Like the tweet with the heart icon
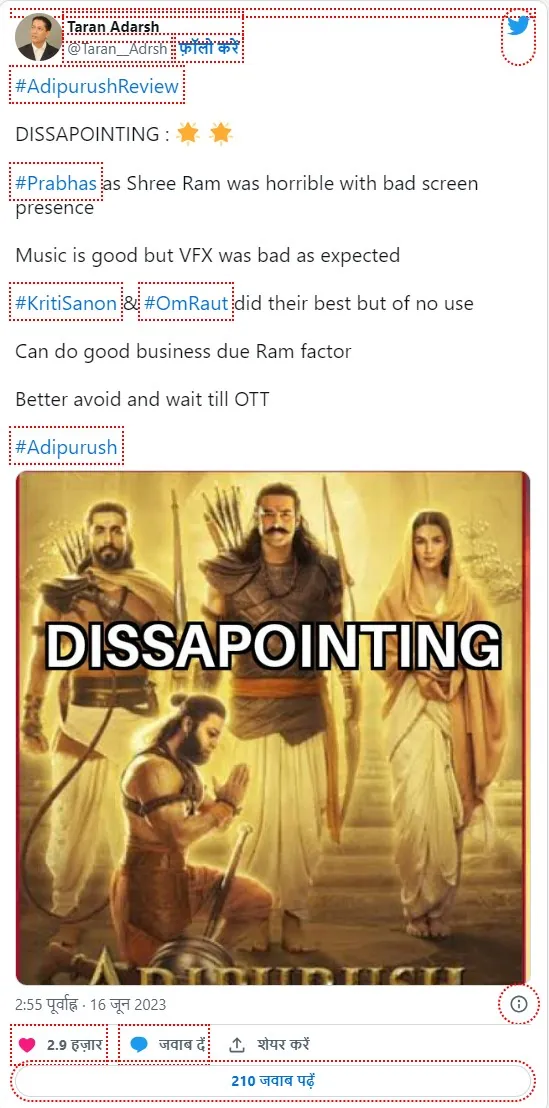Screen dimensions: 549x1108 pos(27,1044)
